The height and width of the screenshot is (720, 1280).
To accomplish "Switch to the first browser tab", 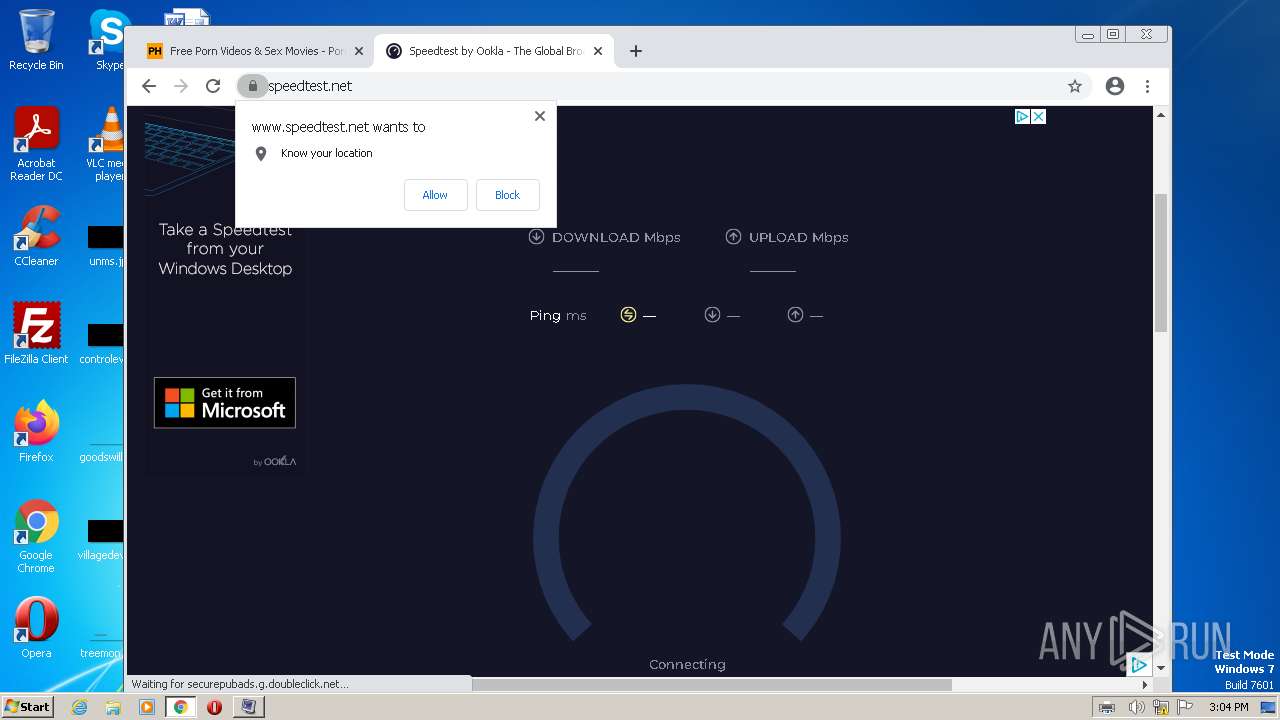I will click(255, 51).
